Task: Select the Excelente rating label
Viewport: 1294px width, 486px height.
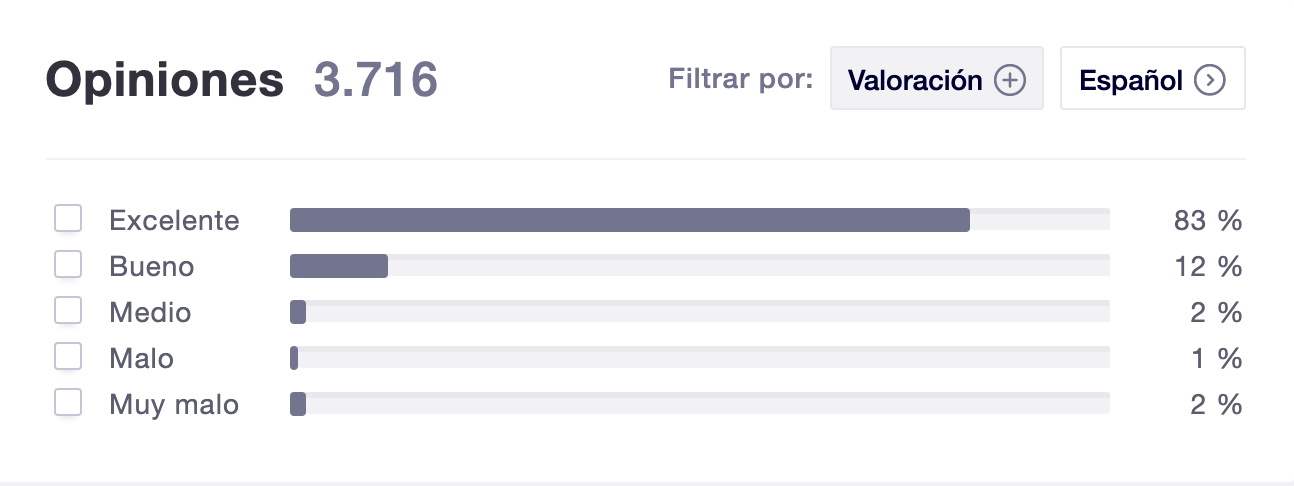Action: (x=174, y=220)
